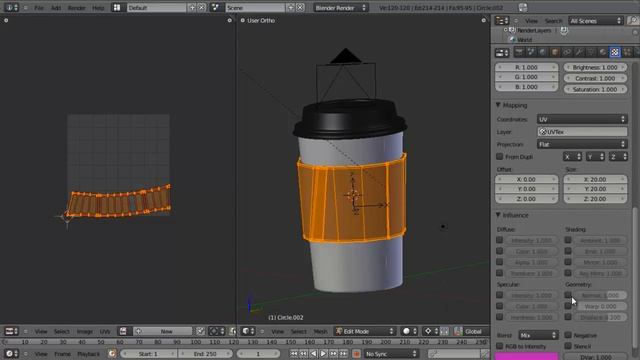Enable Diffuse Color influence checkbox
640x360 pixels.
[x=499, y=251]
